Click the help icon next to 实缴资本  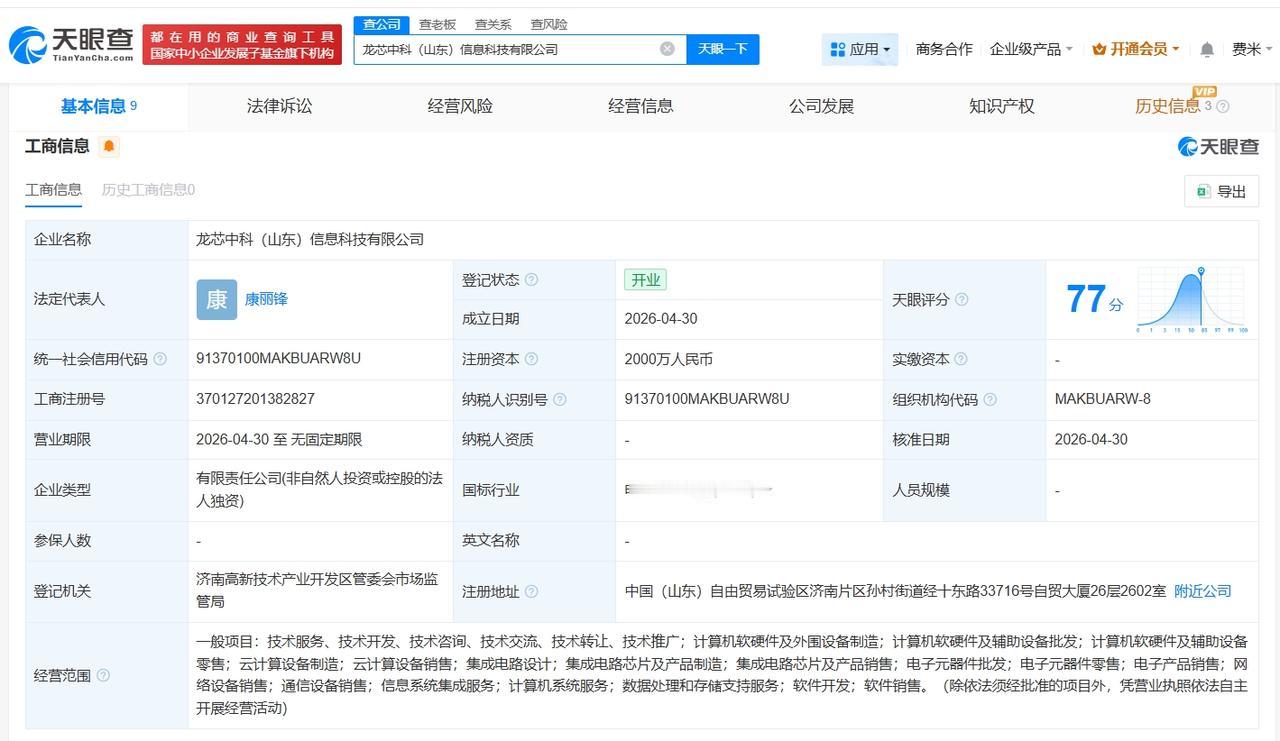960,359
